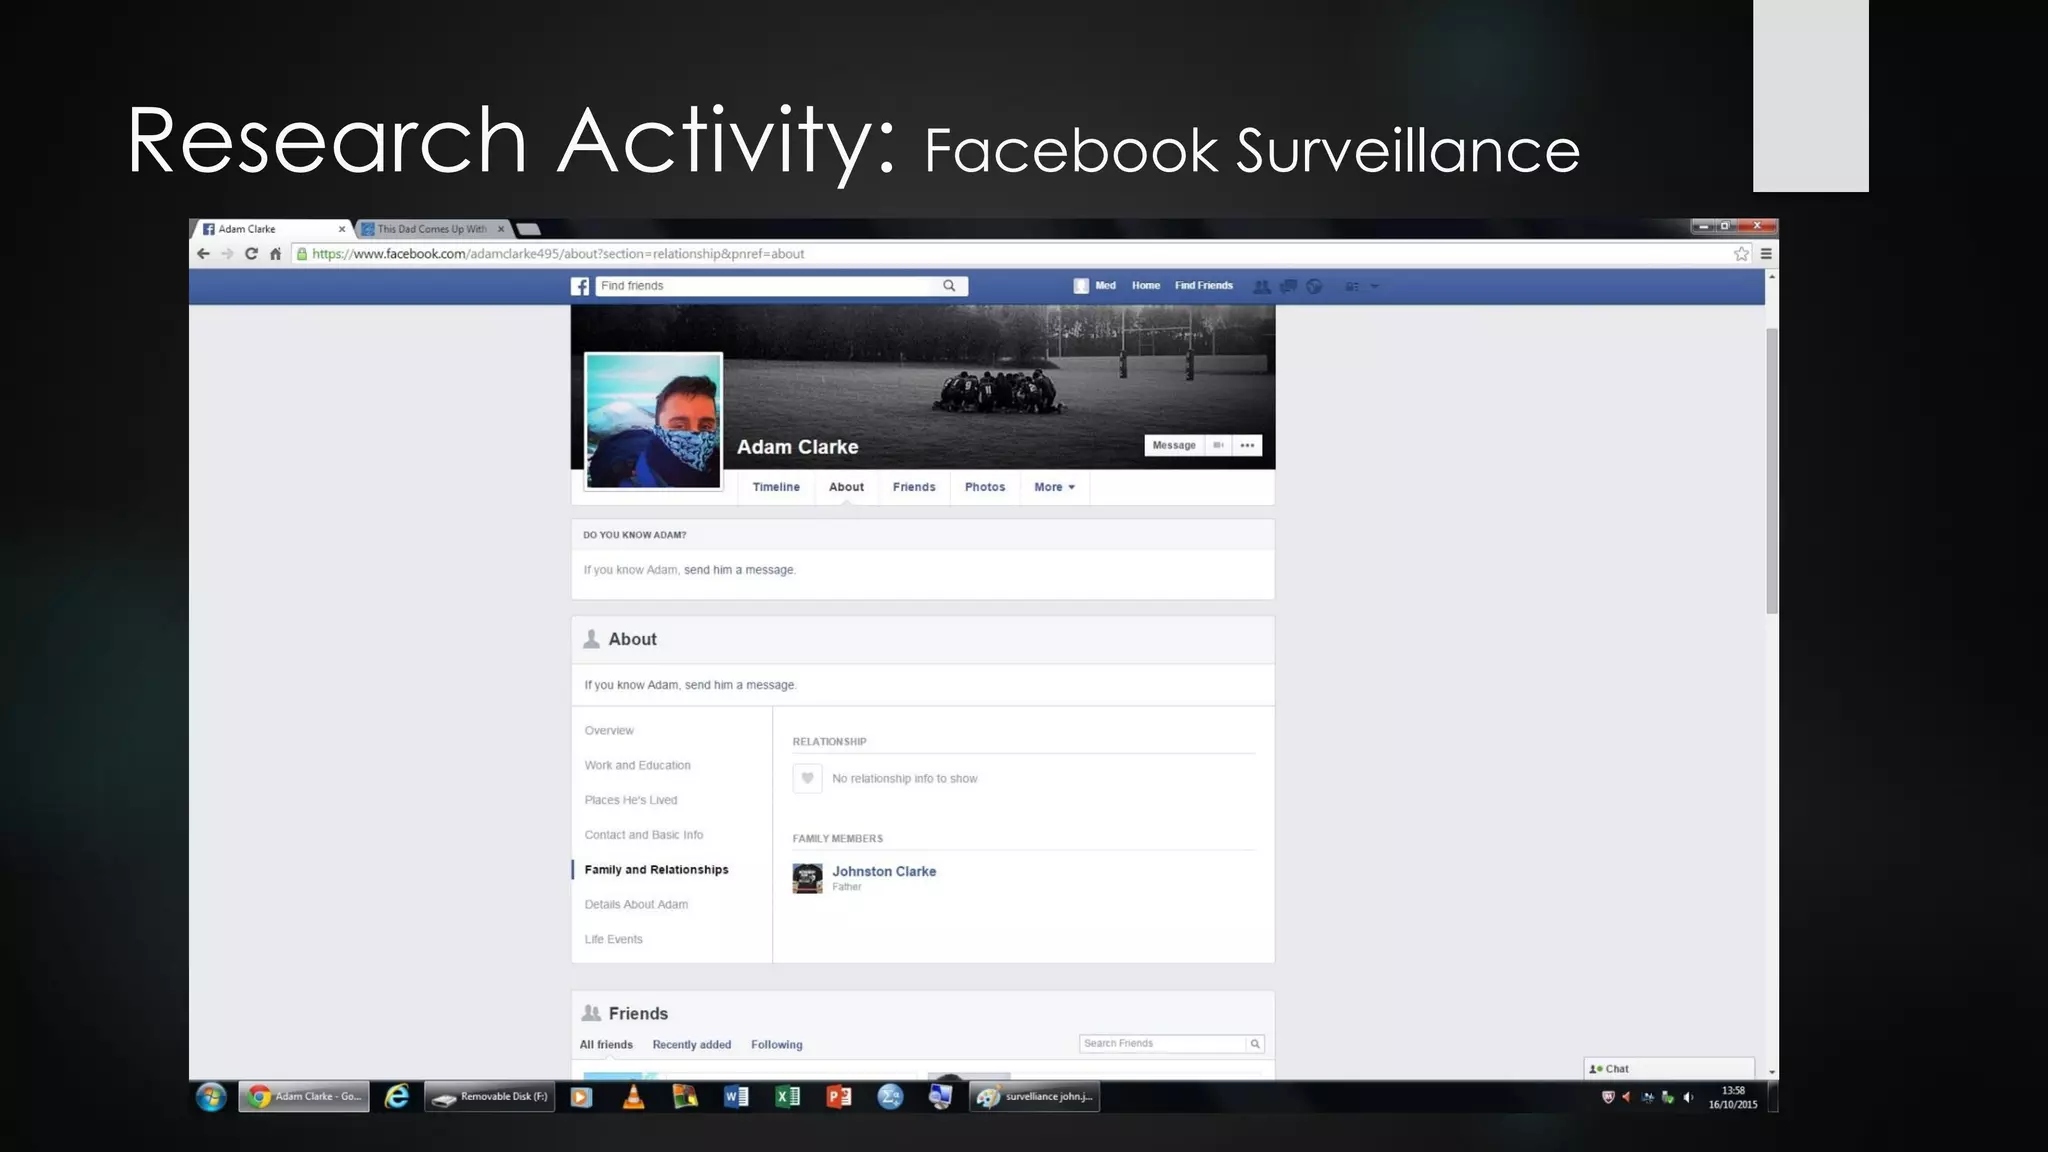This screenshot has height=1152, width=2048.
Task: Click the search magnifier in Find friends
Action: 949,286
